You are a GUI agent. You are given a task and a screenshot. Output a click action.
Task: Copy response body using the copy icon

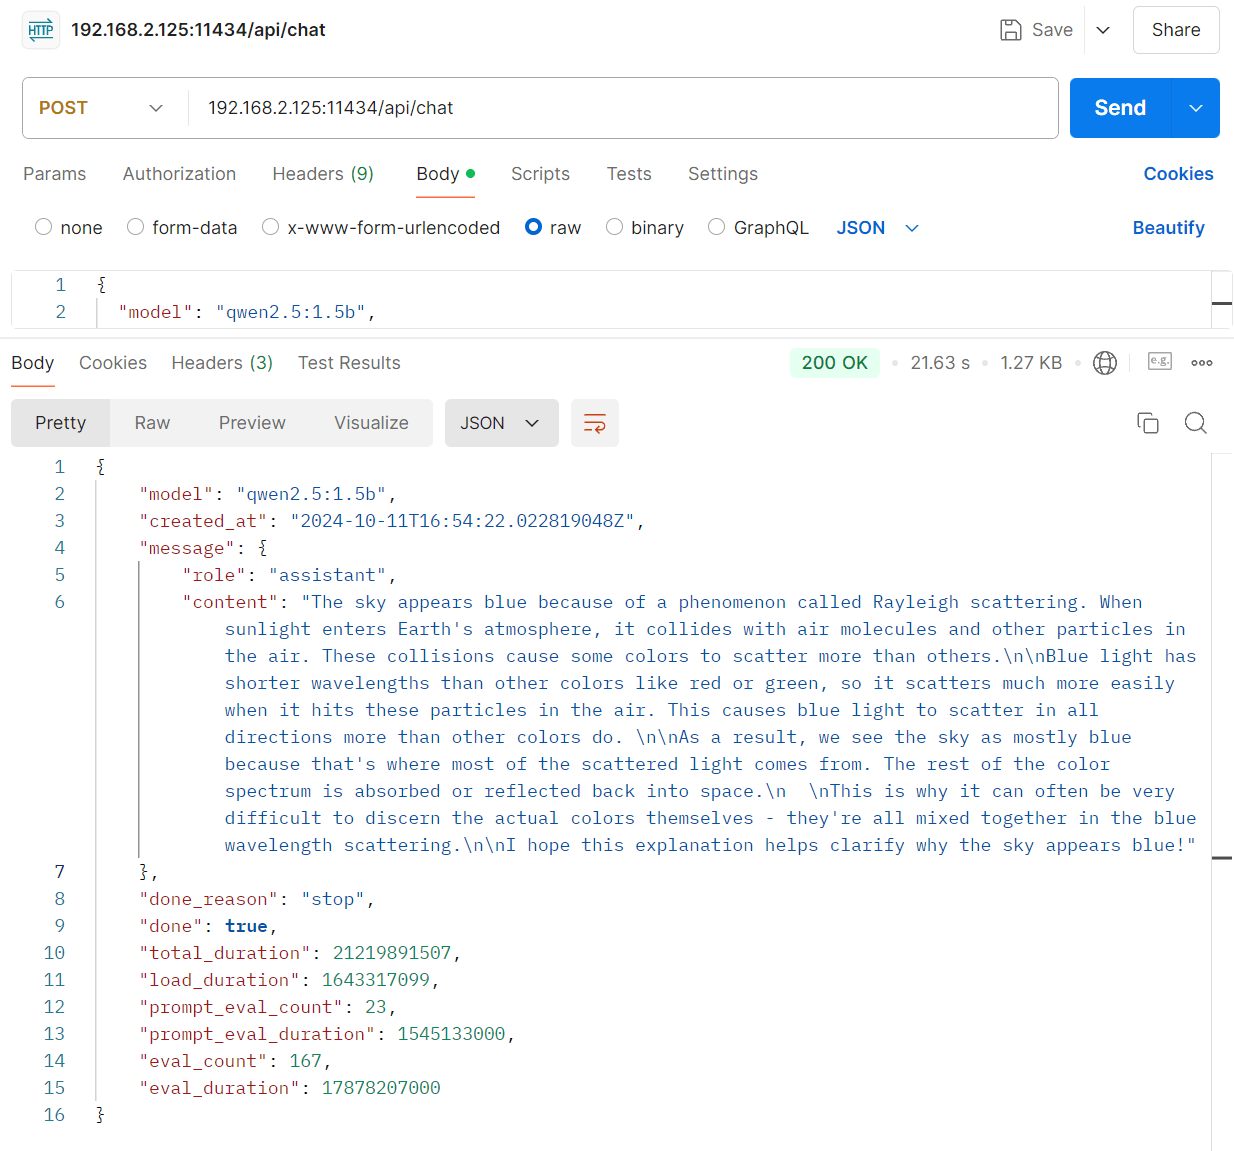click(1147, 423)
